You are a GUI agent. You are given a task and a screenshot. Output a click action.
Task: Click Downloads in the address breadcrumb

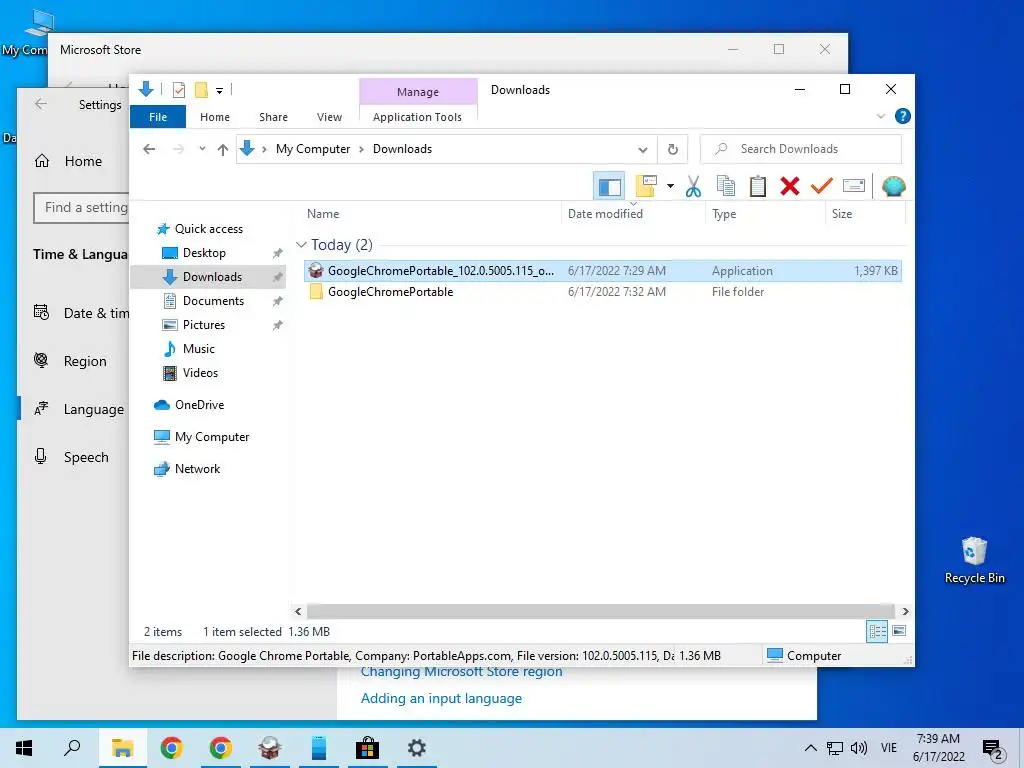(x=402, y=149)
